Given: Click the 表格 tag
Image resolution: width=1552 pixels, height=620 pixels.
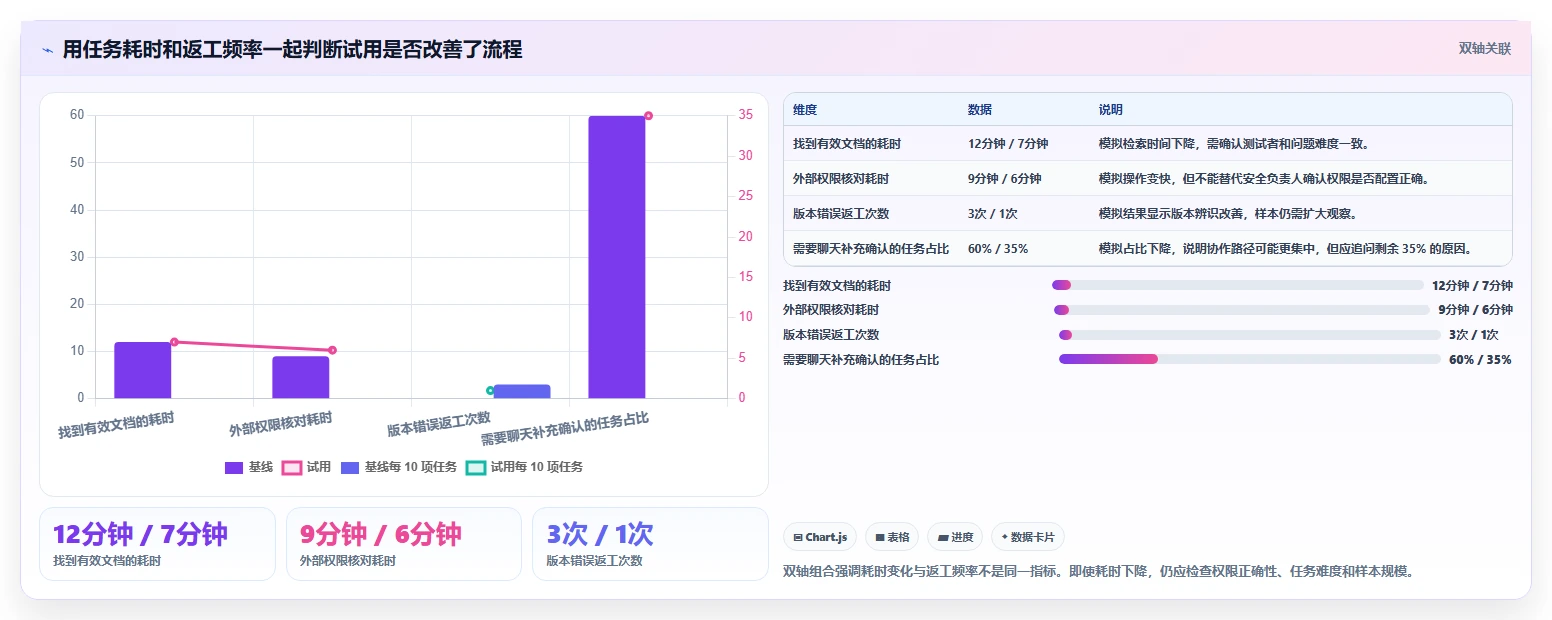Looking at the screenshot, I should (x=892, y=537).
